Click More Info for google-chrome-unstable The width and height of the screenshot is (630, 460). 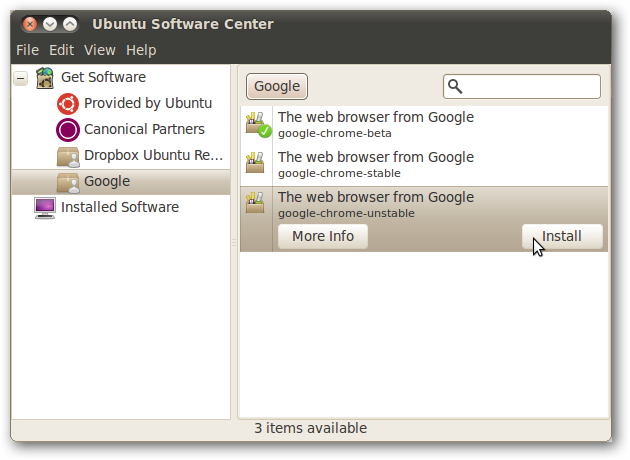tap(322, 237)
